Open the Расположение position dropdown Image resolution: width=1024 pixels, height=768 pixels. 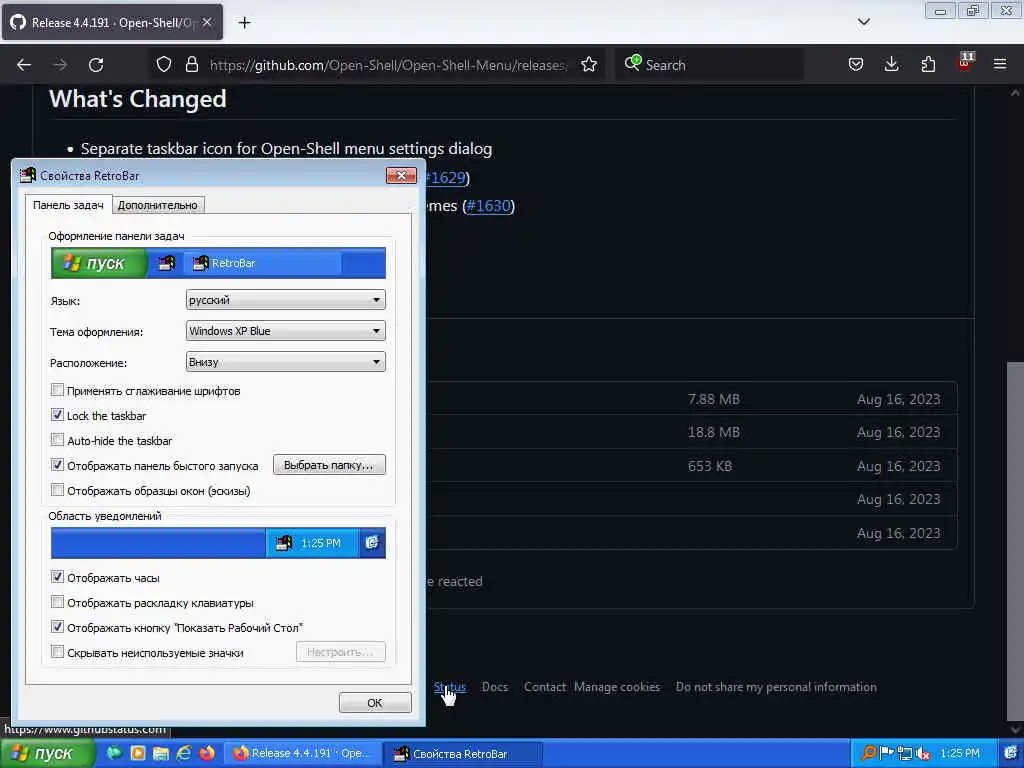point(285,362)
